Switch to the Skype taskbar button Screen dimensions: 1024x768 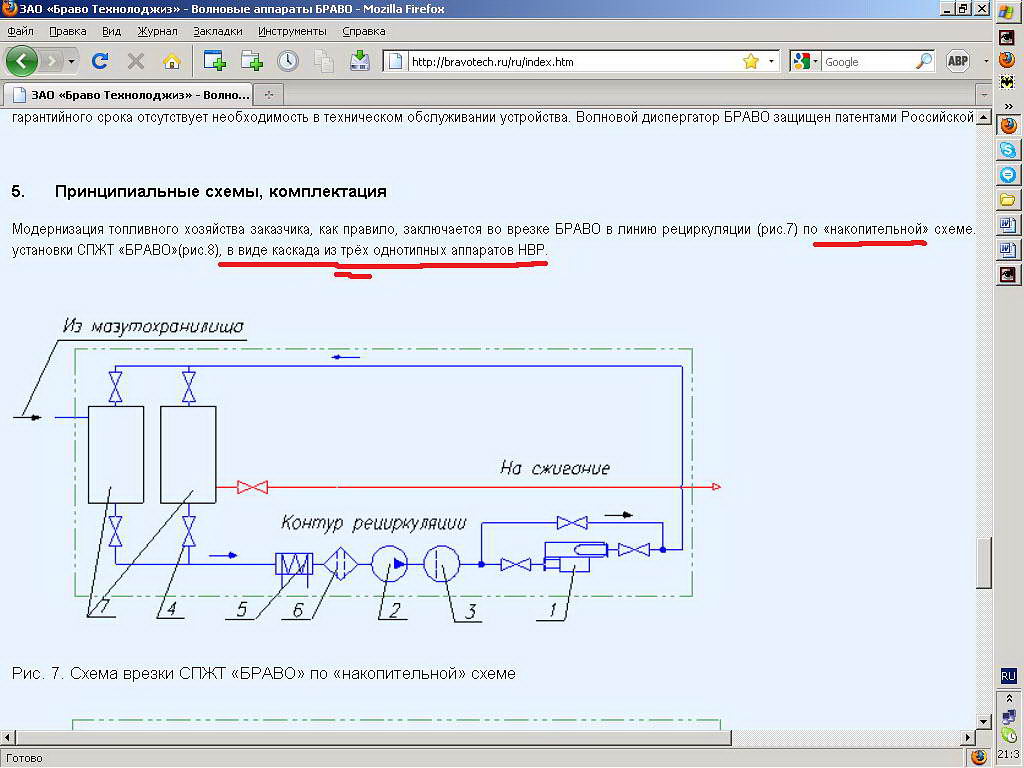pyautogui.click(x=1008, y=150)
